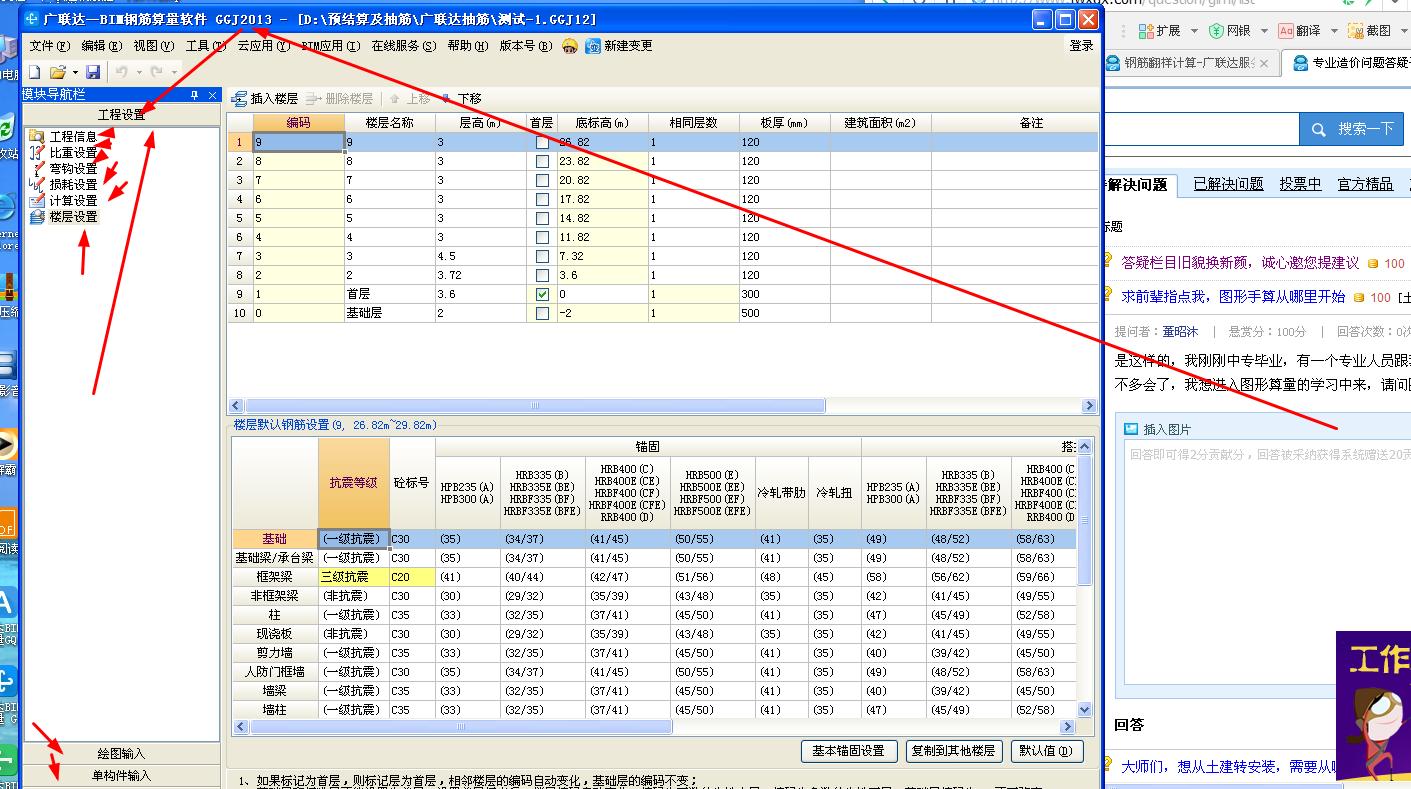Uncheck the 首层 checkbox in 首层 row

coord(542,295)
